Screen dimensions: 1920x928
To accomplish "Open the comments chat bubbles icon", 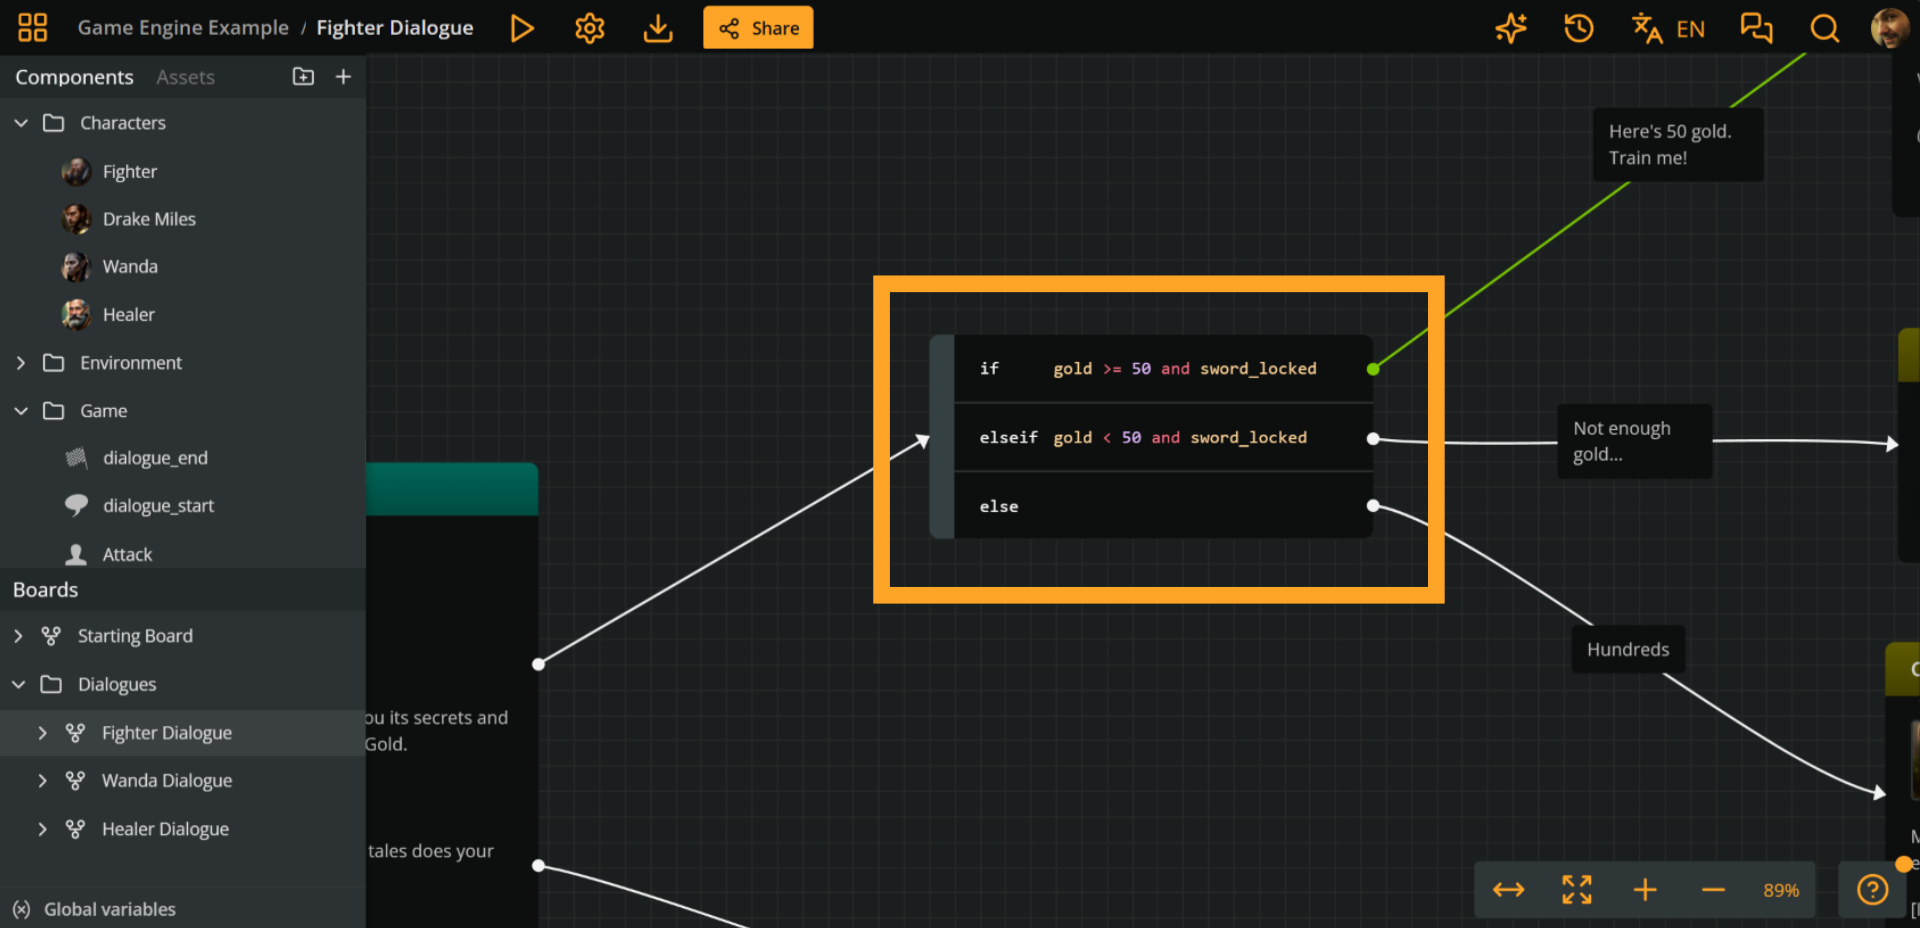I will (1756, 28).
